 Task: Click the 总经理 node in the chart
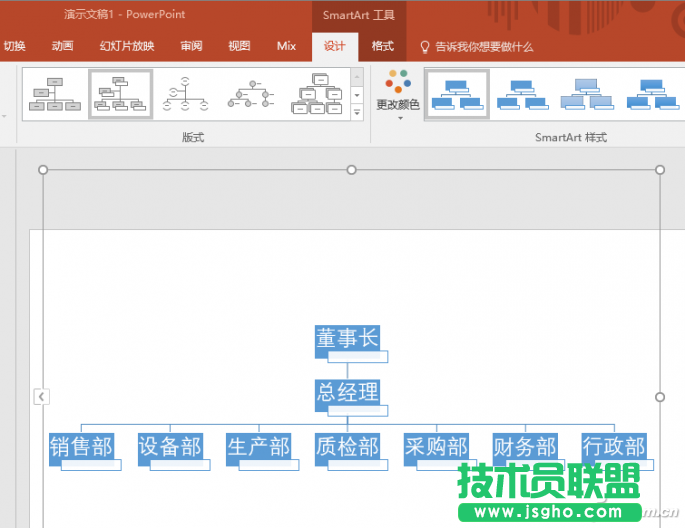pyautogui.click(x=348, y=392)
